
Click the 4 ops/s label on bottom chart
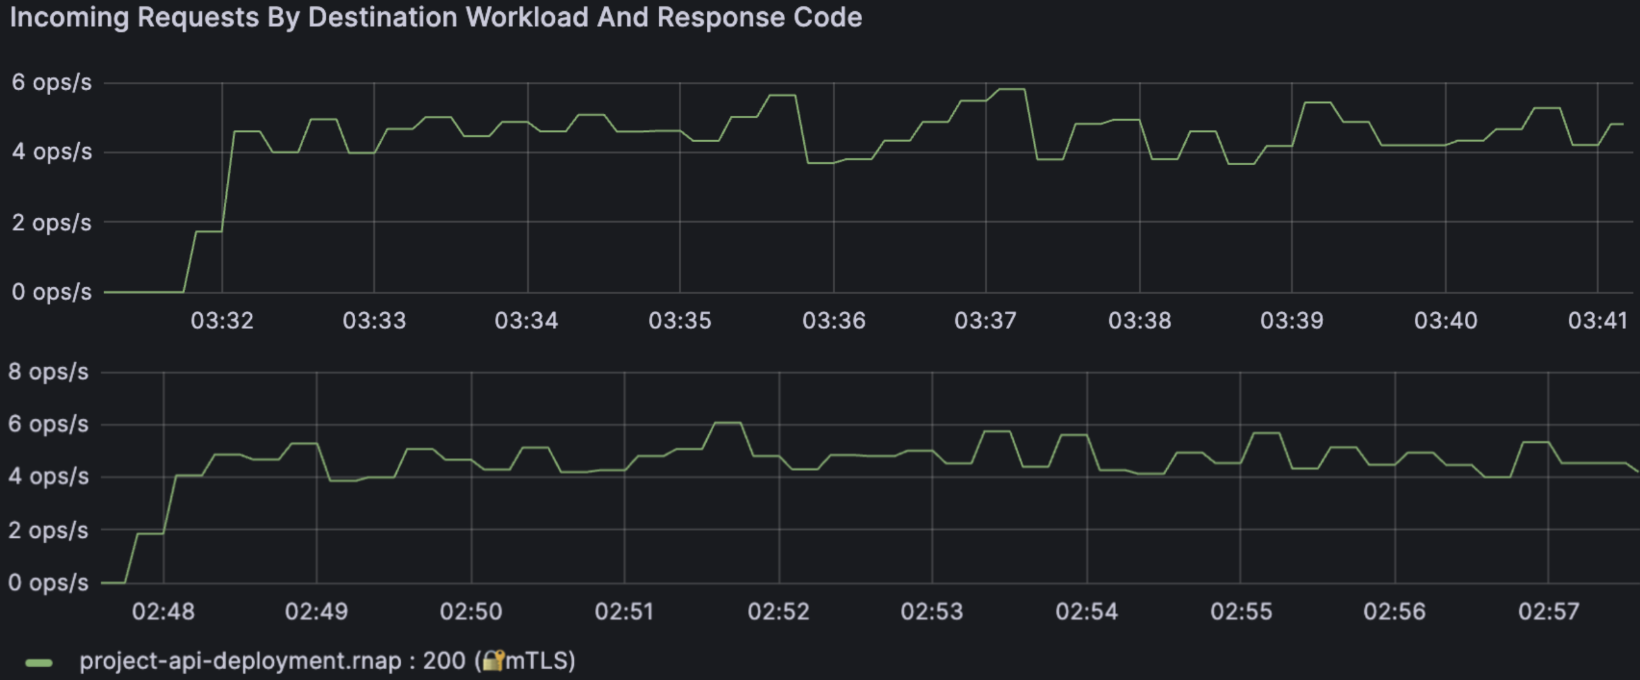click(x=49, y=477)
